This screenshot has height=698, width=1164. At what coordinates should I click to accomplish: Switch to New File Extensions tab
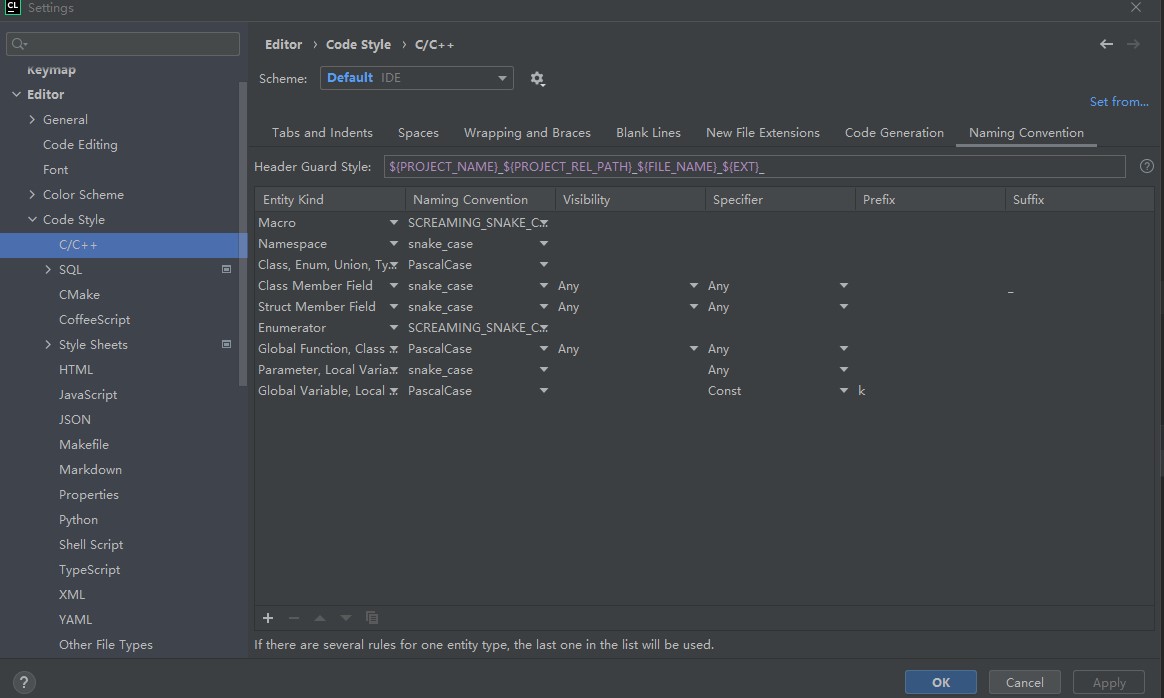[762, 133]
